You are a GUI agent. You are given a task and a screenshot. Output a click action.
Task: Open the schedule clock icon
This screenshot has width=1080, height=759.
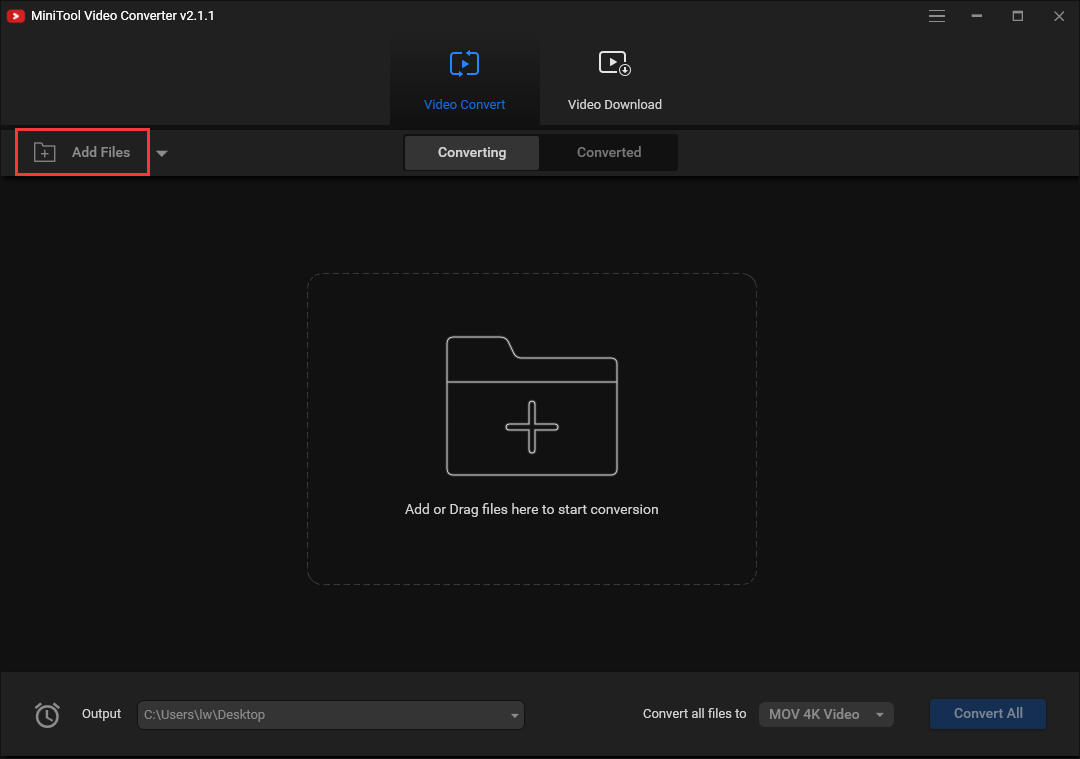(46, 714)
